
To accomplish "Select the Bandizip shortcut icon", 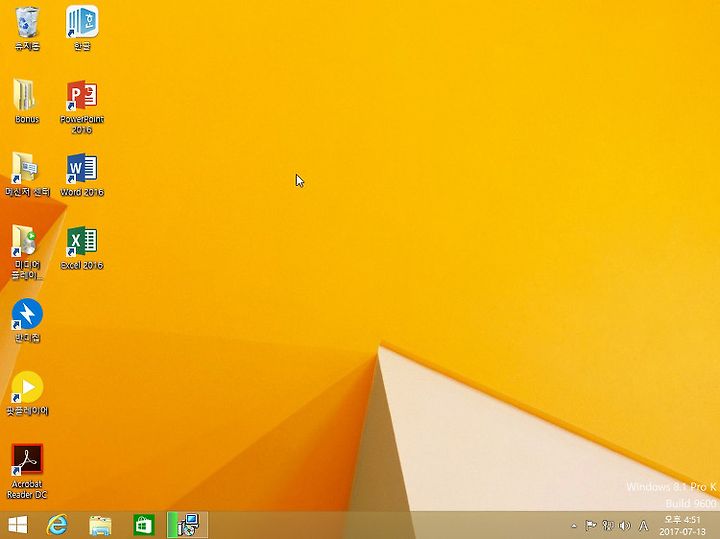I will tap(27, 320).
